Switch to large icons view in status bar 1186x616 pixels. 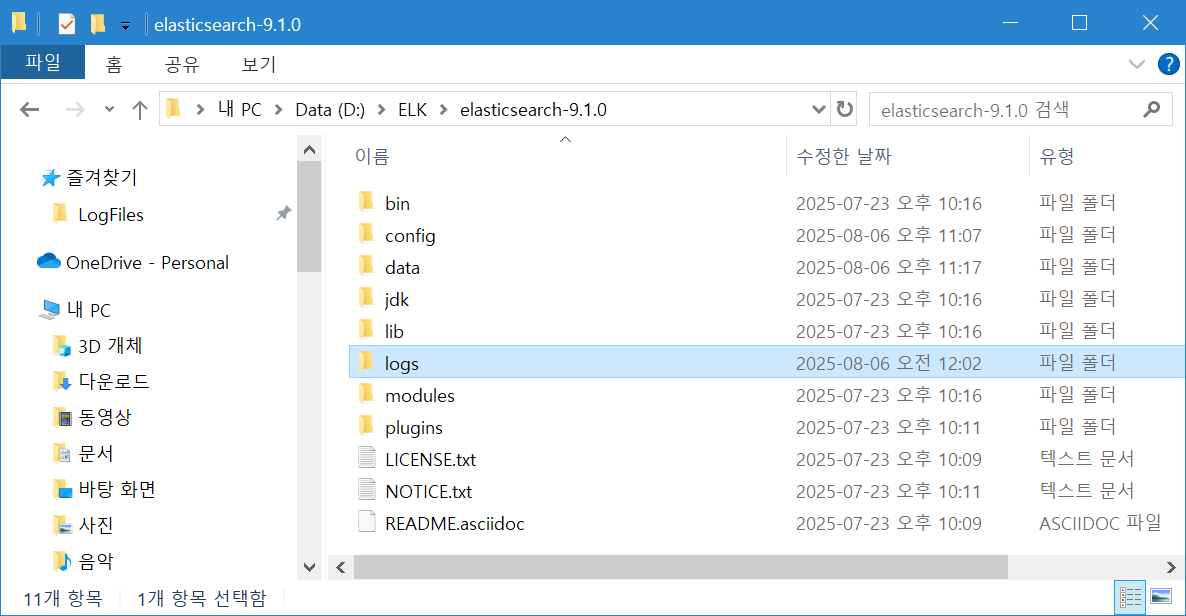click(1161, 597)
